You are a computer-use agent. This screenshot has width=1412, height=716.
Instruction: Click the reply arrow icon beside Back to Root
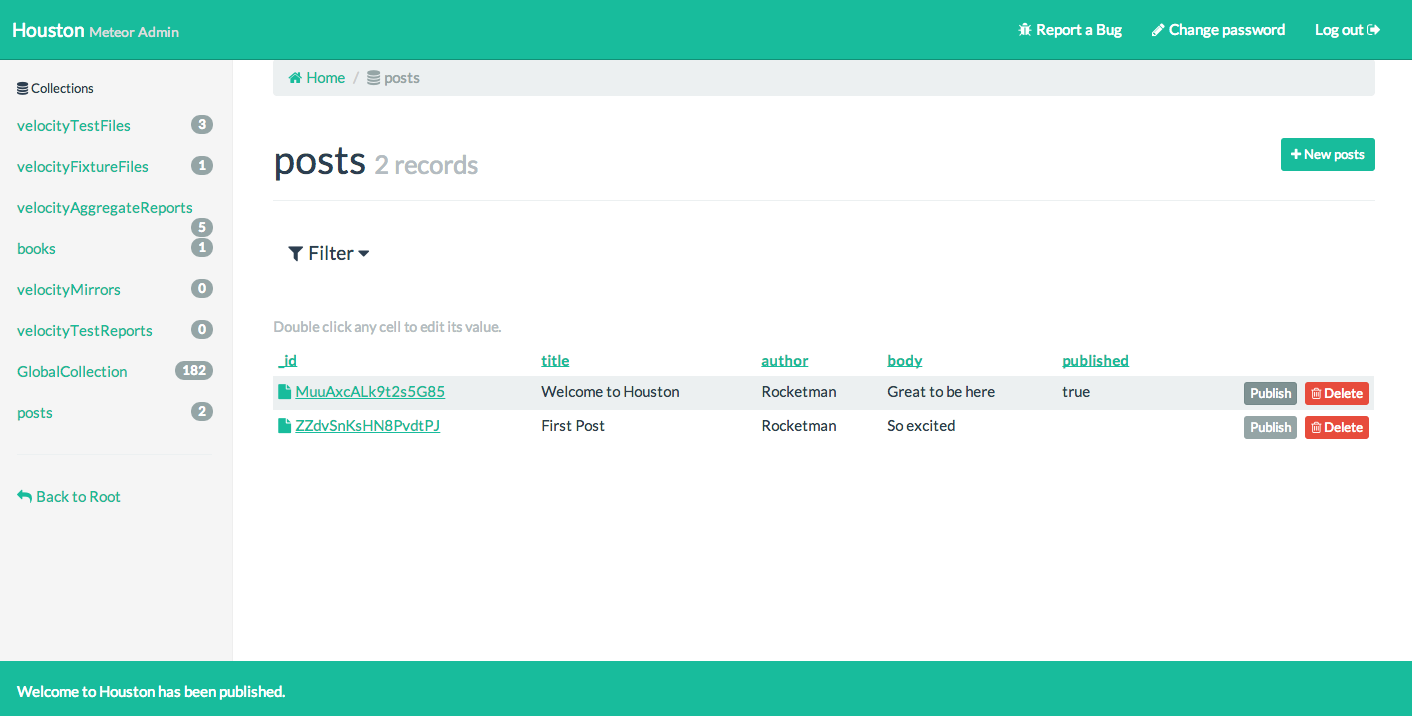coord(24,496)
